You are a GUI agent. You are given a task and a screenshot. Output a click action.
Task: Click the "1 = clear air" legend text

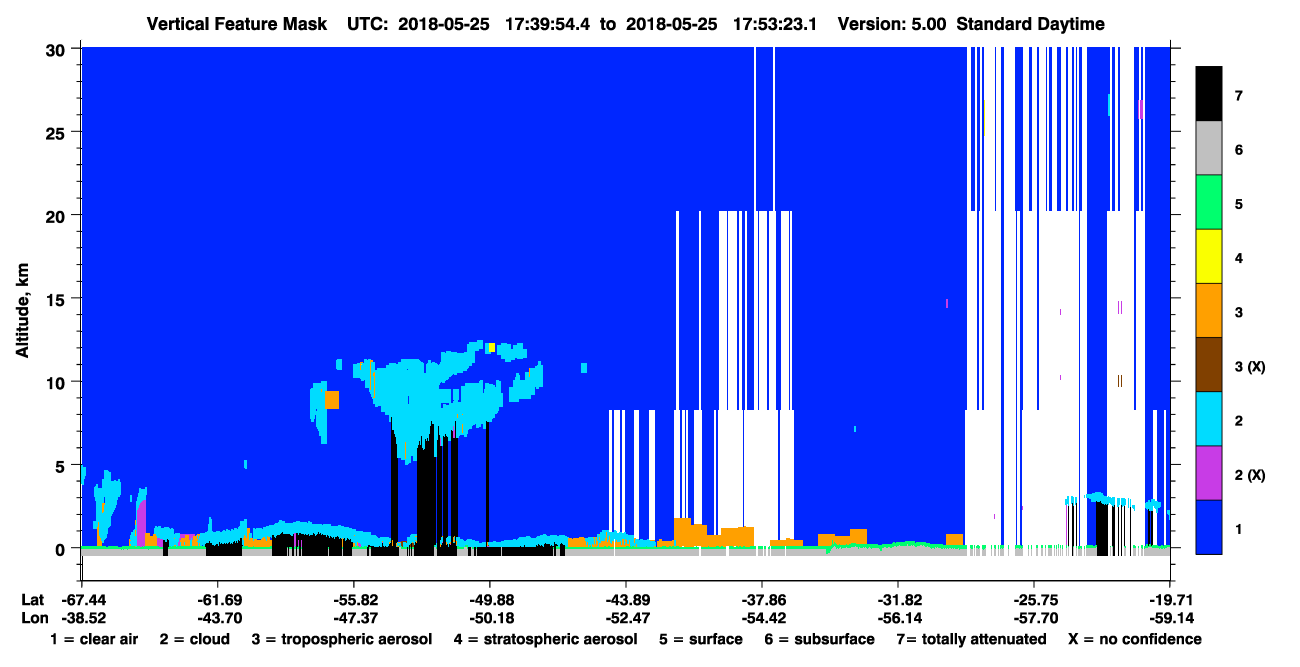pos(94,639)
